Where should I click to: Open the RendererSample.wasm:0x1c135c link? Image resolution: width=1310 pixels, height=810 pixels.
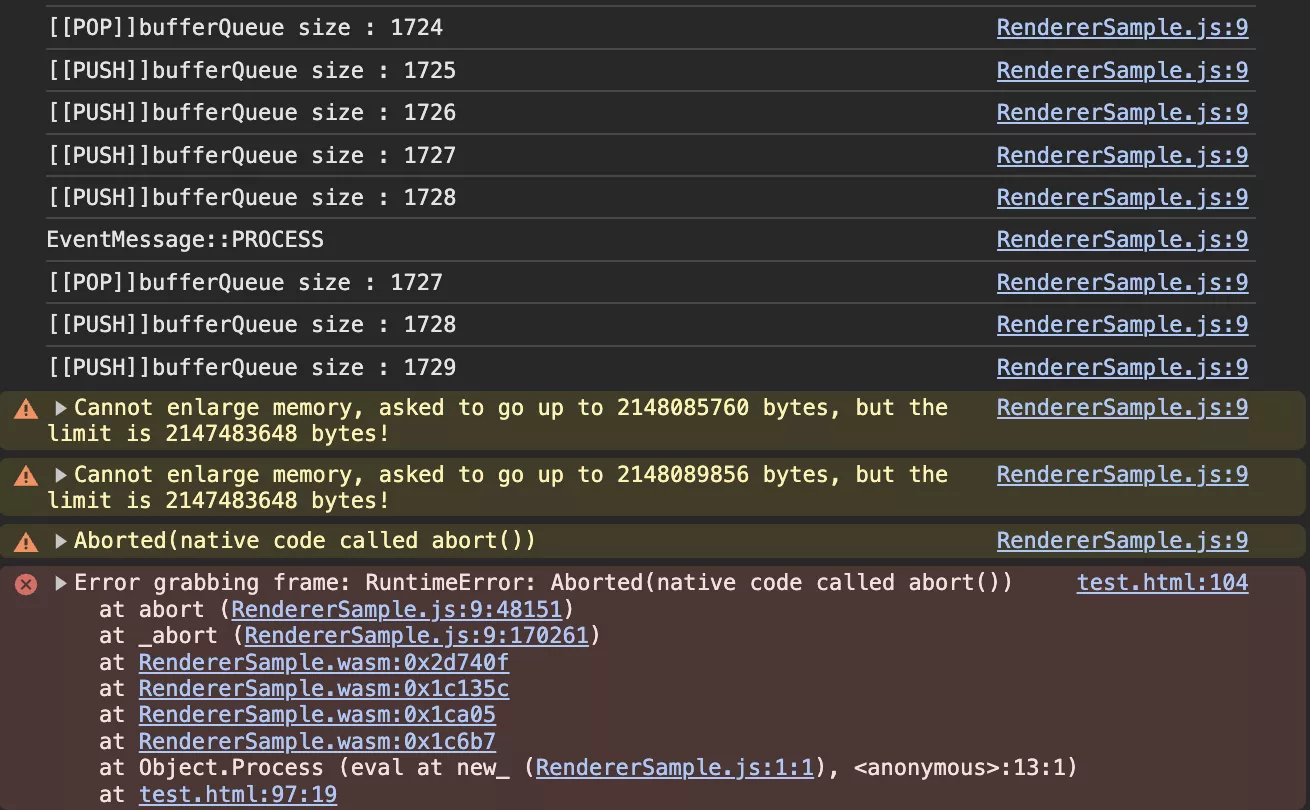(324, 689)
